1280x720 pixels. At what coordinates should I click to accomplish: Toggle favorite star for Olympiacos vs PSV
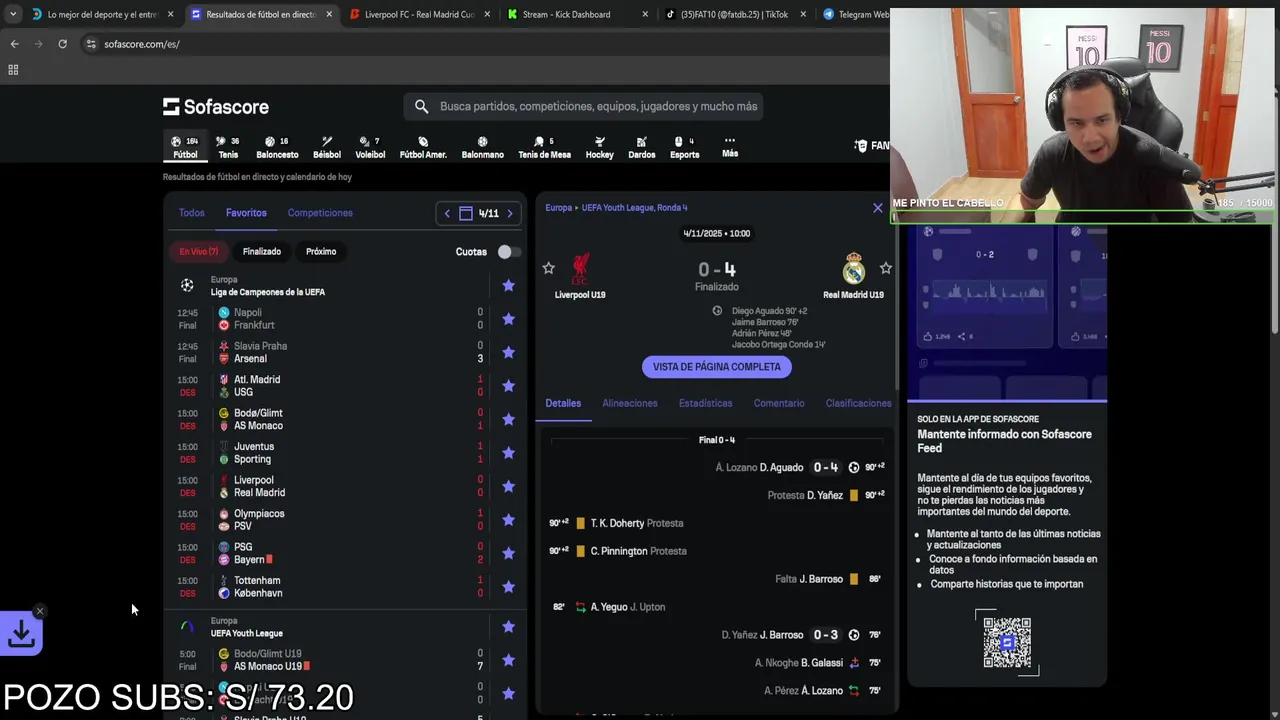click(508, 520)
